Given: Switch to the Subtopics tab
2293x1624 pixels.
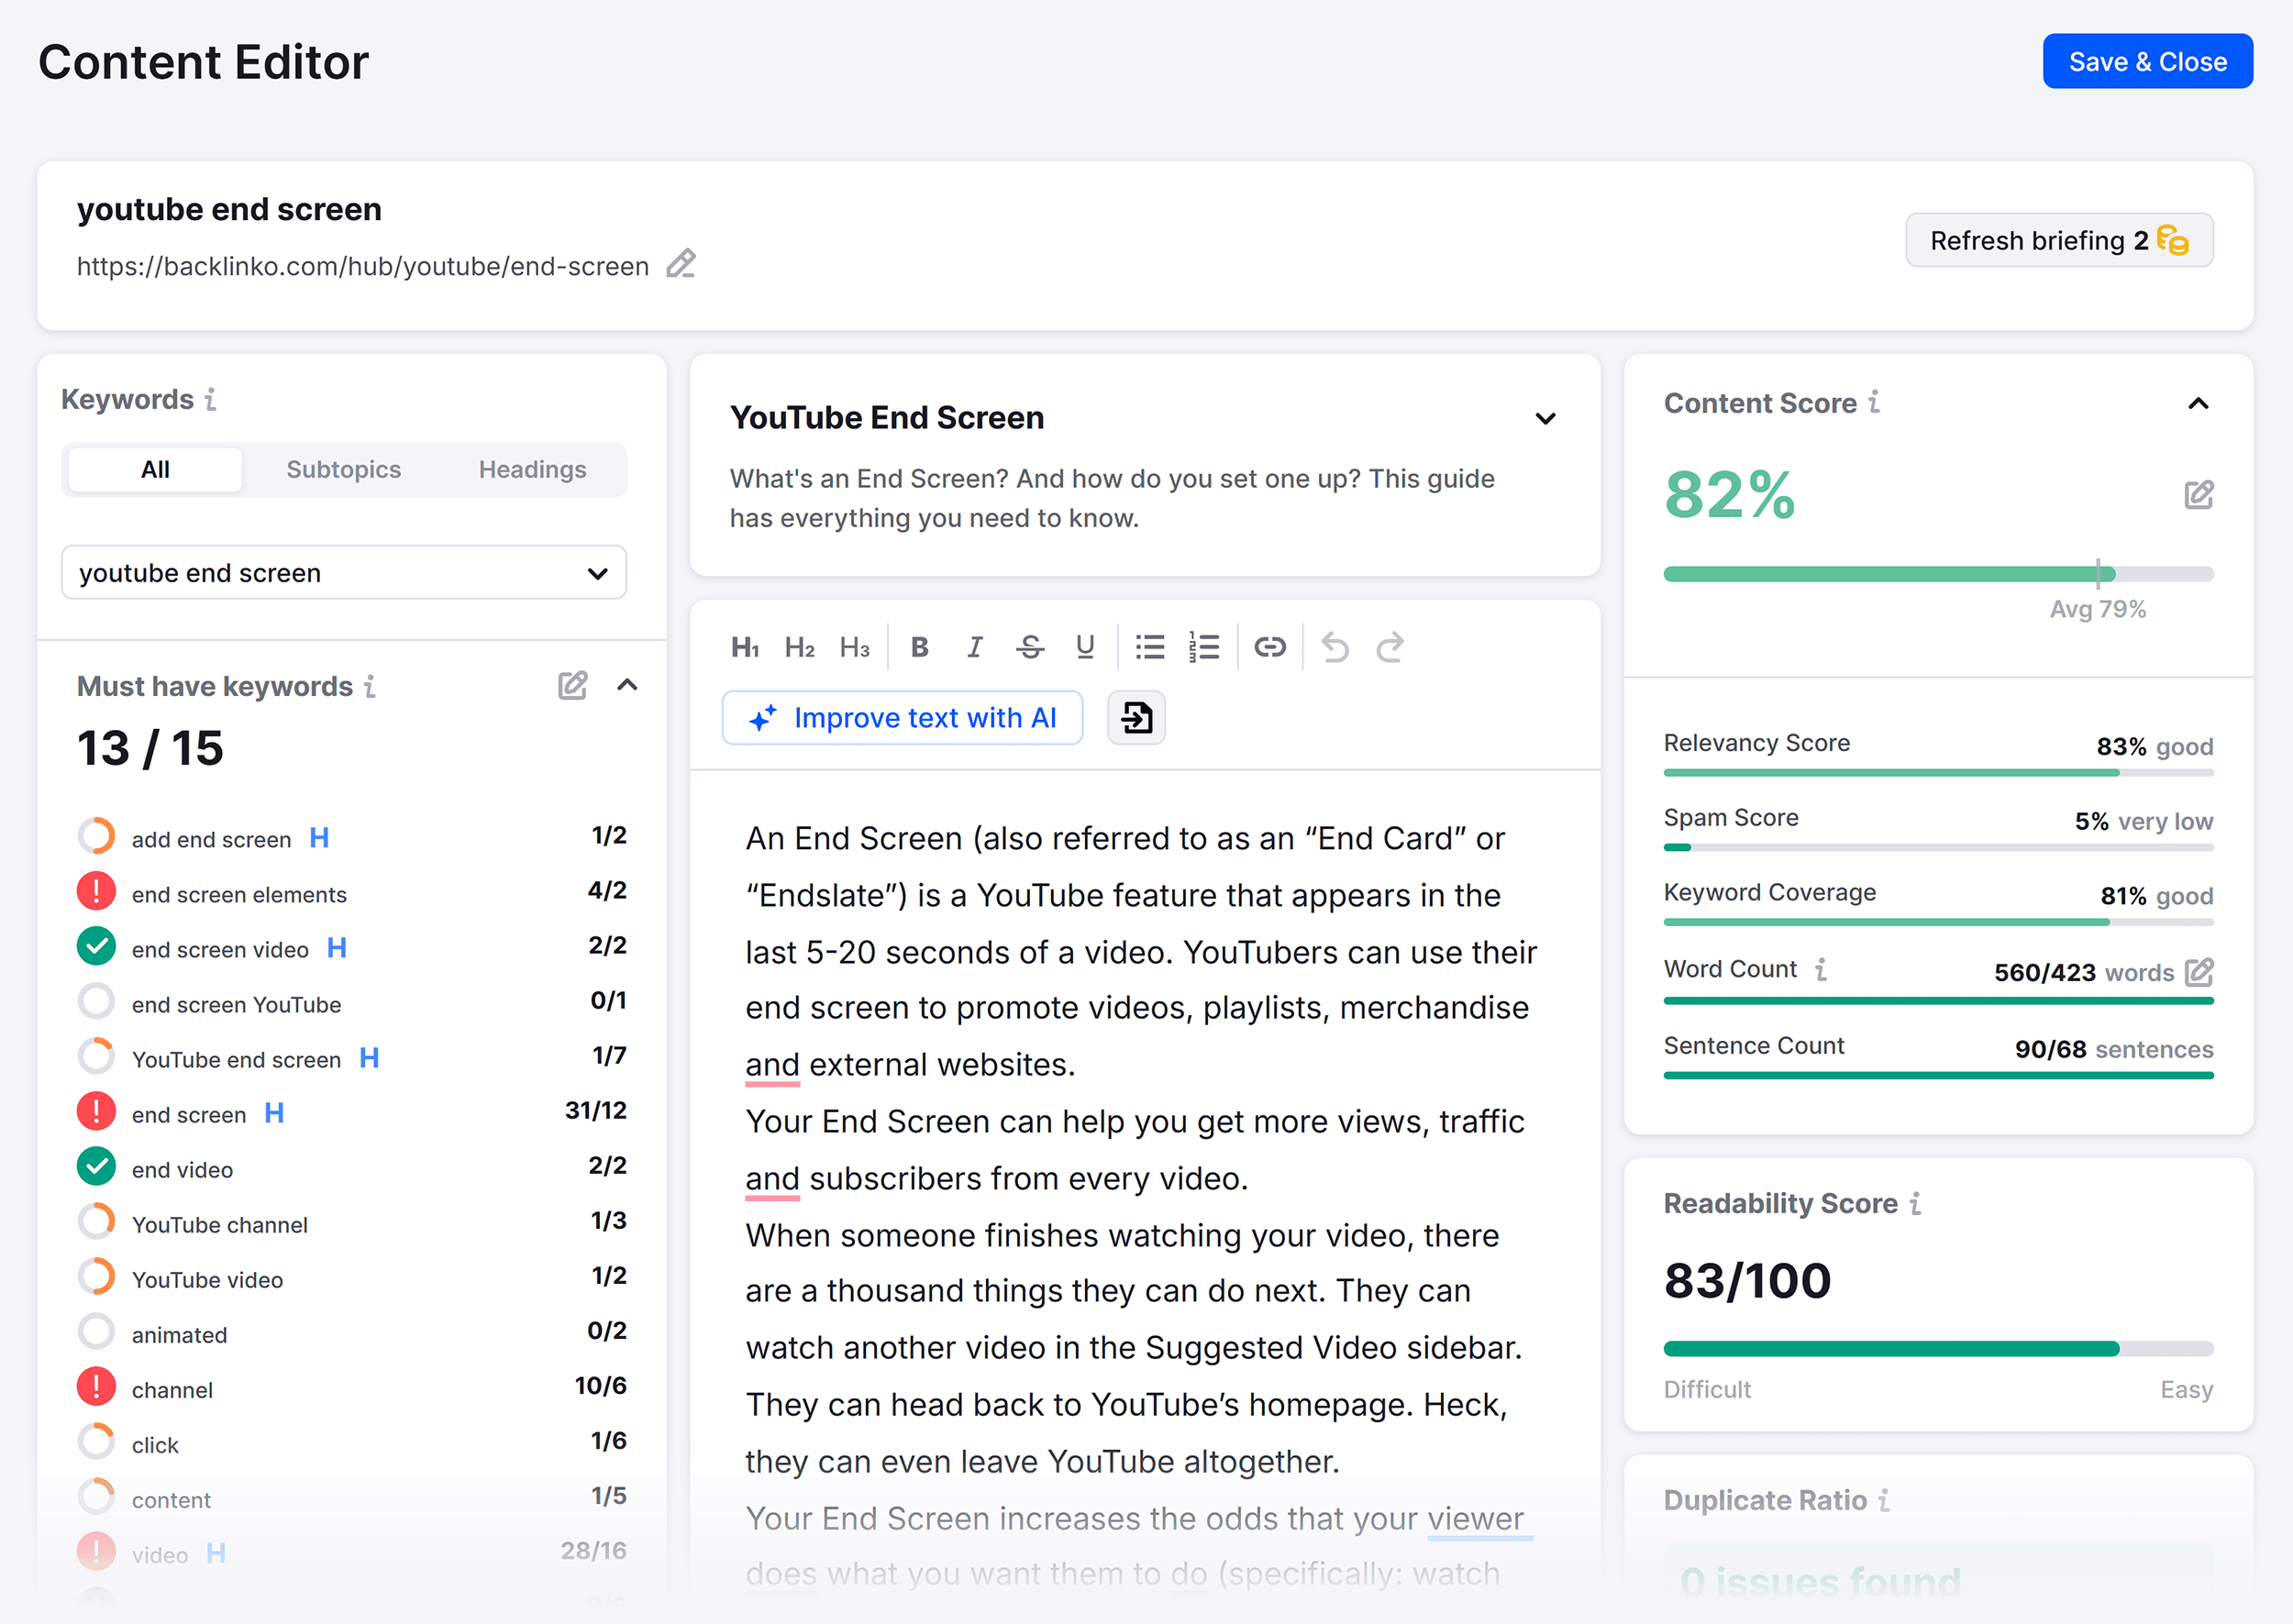Looking at the screenshot, I should tap(344, 470).
